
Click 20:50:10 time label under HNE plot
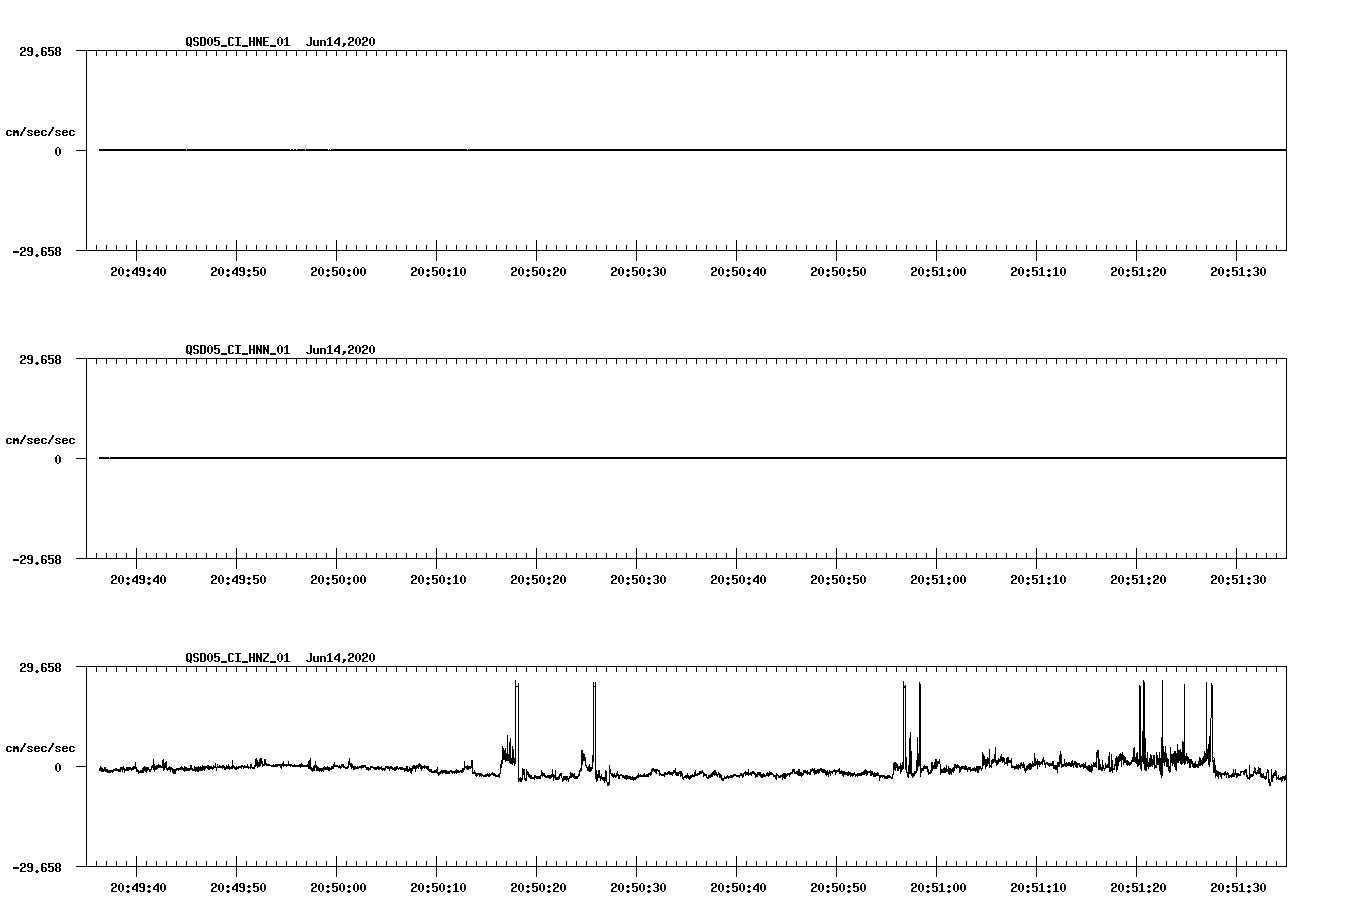click(438, 271)
